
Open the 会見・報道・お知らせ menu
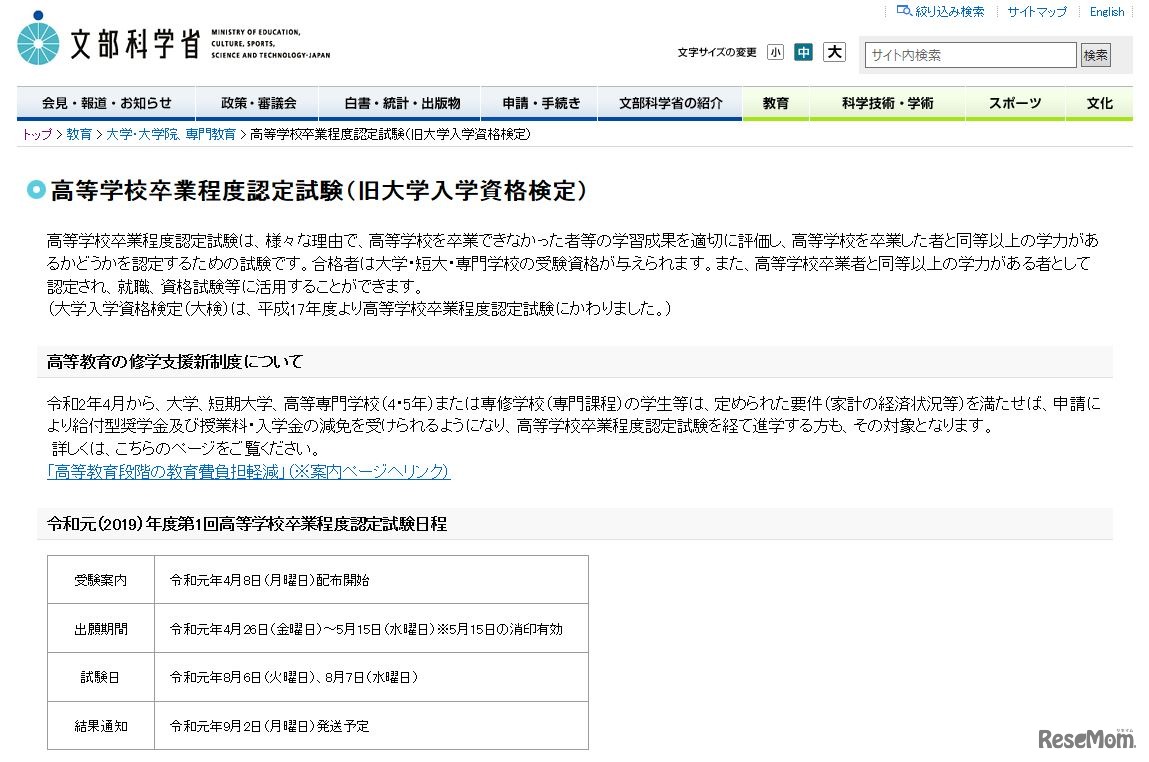coord(106,103)
